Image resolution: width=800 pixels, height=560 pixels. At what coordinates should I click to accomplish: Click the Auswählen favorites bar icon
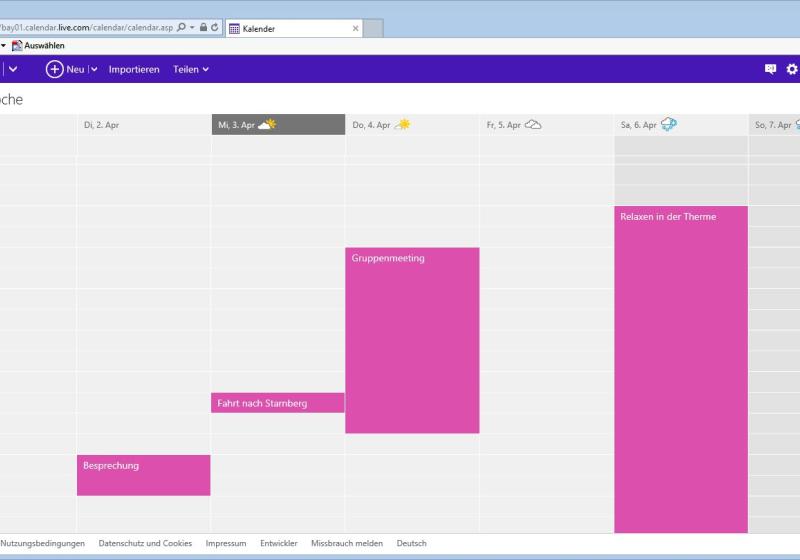17,46
